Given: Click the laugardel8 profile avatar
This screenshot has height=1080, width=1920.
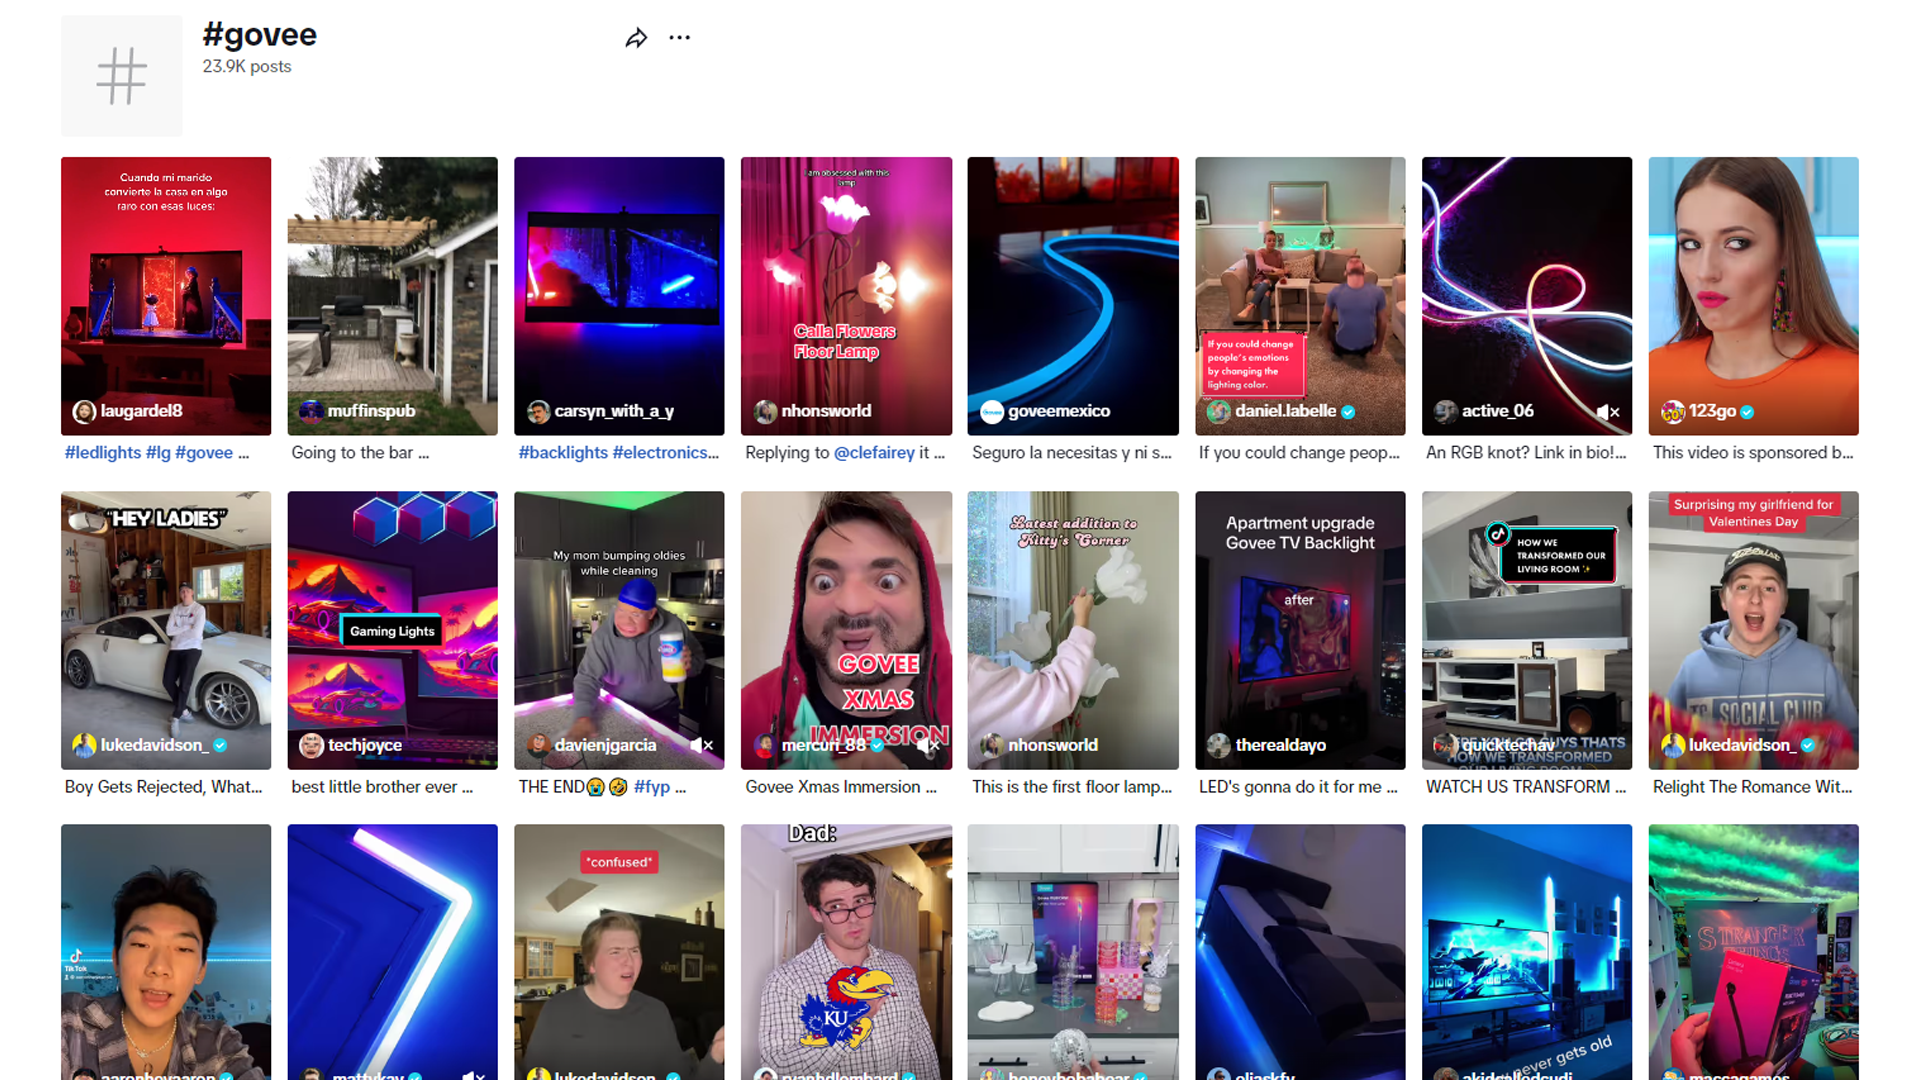Looking at the screenshot, I should (x=84, y=411).
